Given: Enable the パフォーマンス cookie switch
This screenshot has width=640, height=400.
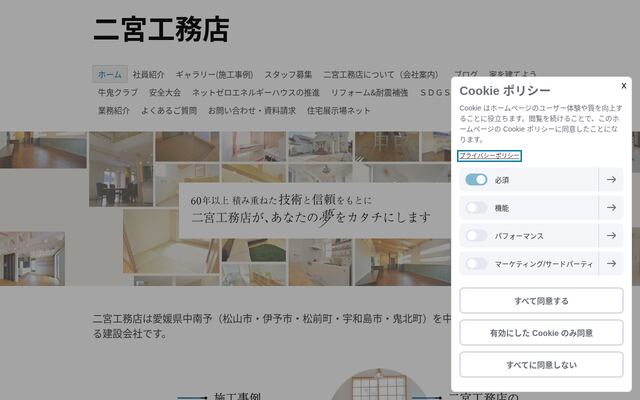Looking at the screenshot, I should click(476, 236).
